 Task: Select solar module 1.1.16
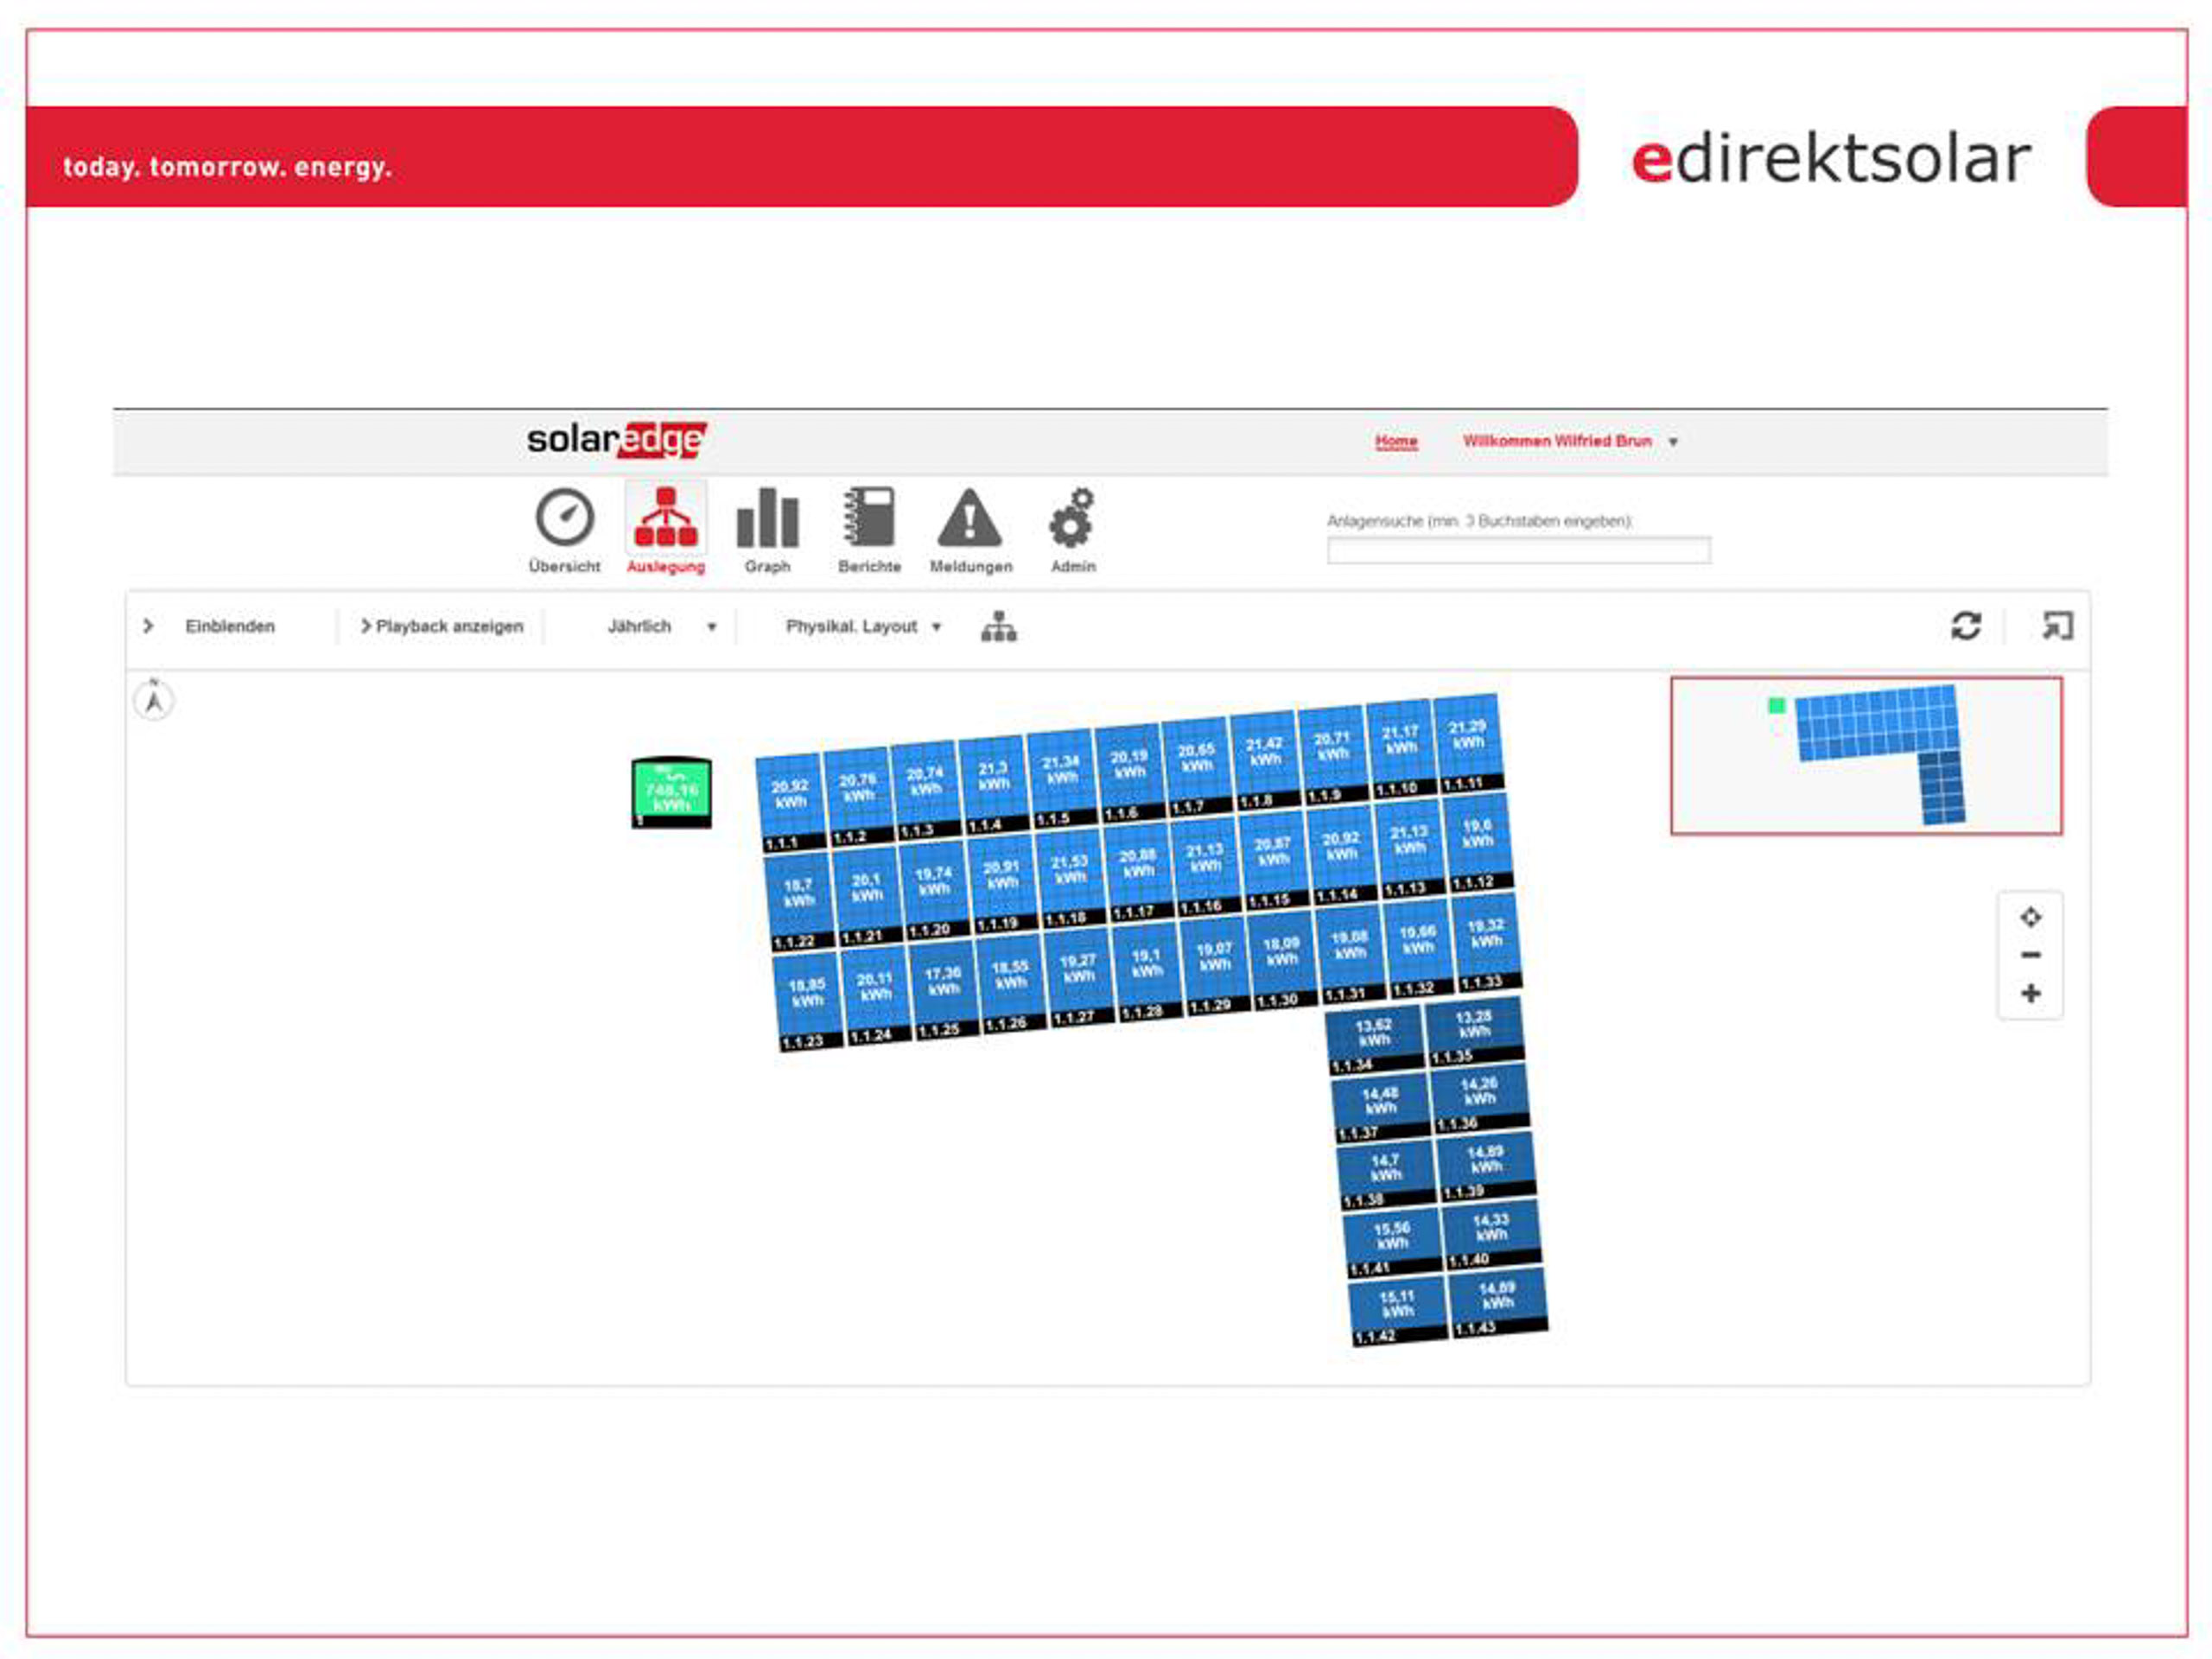[1206, 866]
